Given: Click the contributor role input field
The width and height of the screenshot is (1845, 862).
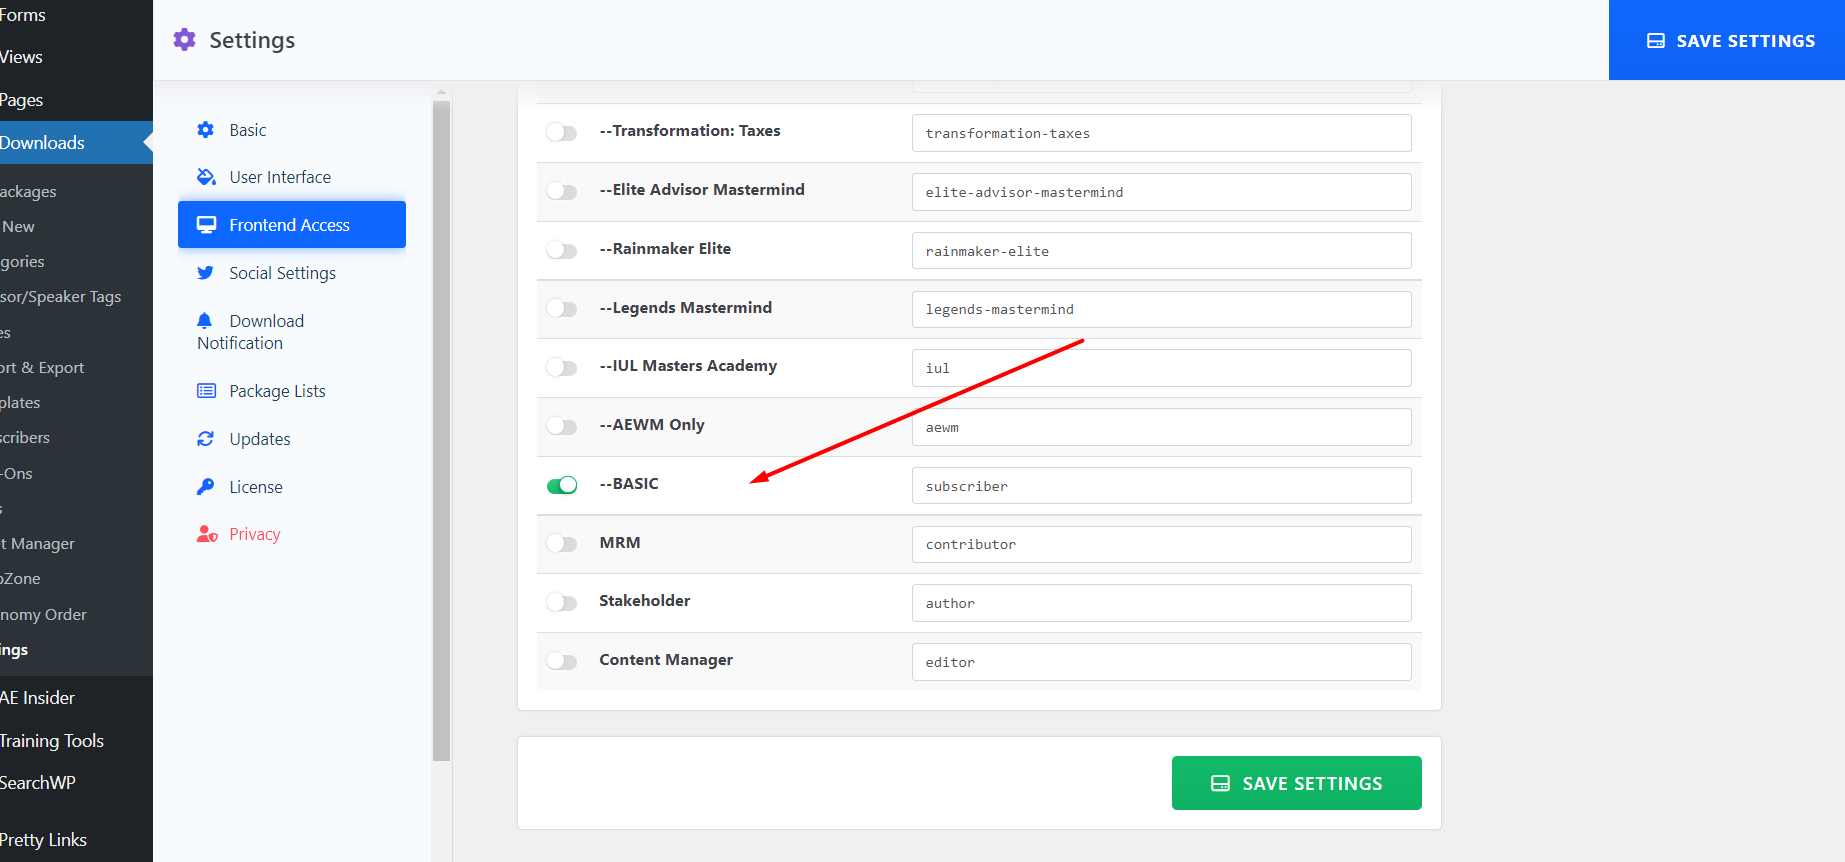Looking at the screenshot, I should pyautogui.click(x=1161, y=544).
